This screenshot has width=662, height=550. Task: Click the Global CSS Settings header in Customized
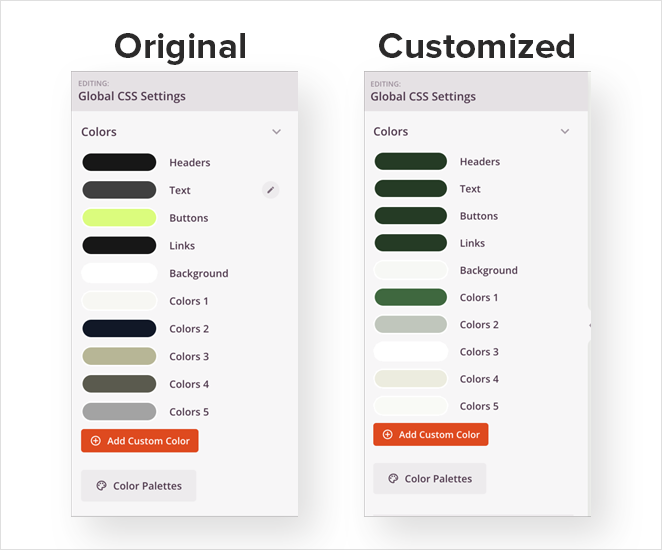(423, 97)
